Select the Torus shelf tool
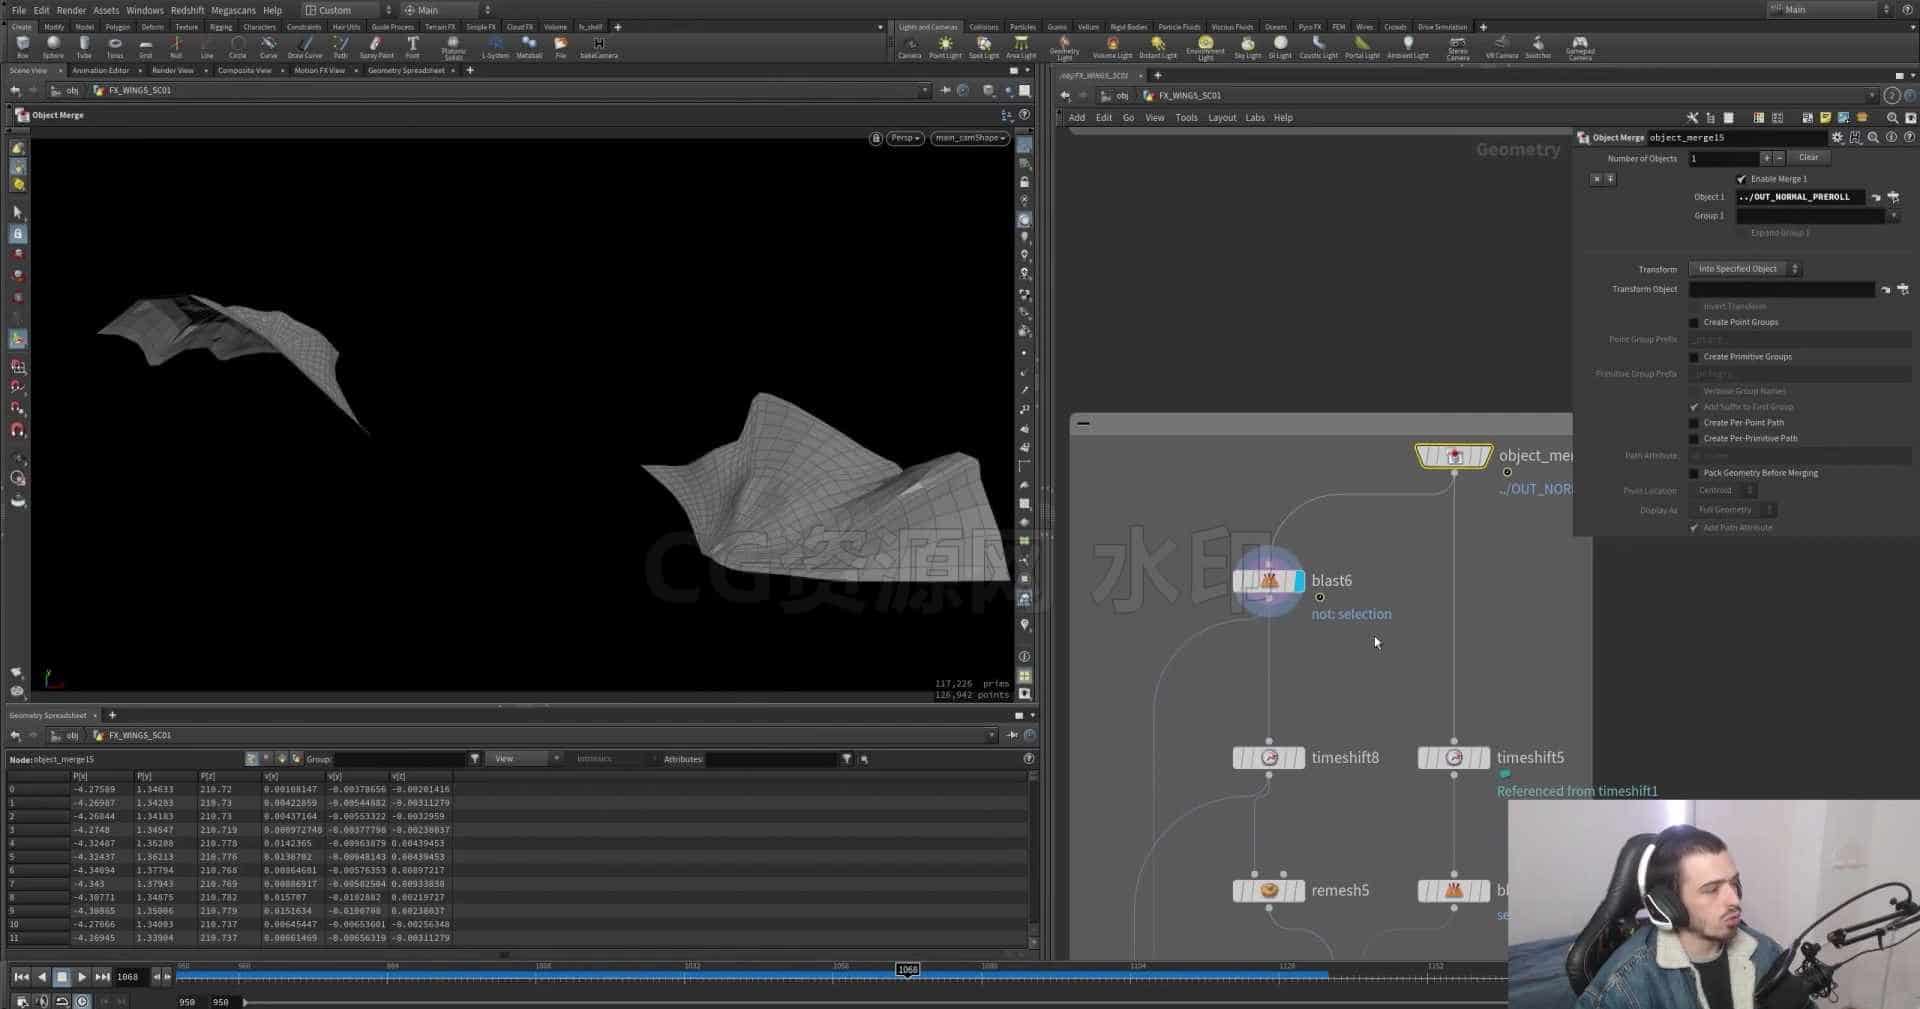This screenshot has height=1009, width=1920. pyautogui.click(x=115, y=47)
